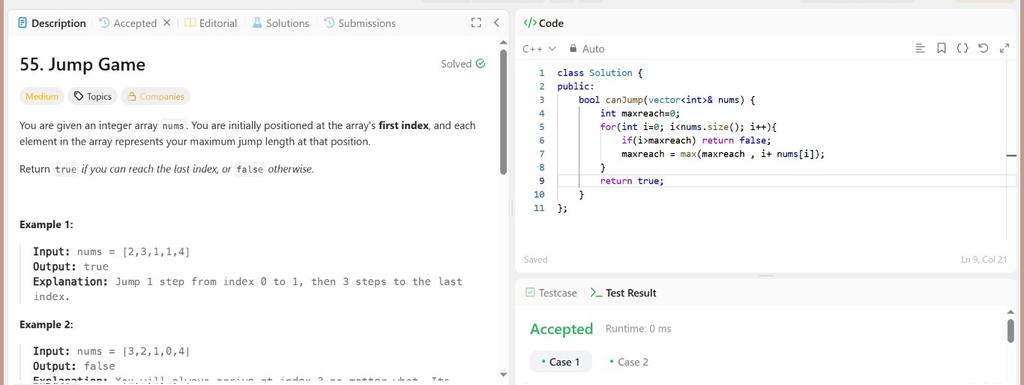Click the 'Example 1:' heading
This screenshot has height=385, width=1024.
click(46, 224)
